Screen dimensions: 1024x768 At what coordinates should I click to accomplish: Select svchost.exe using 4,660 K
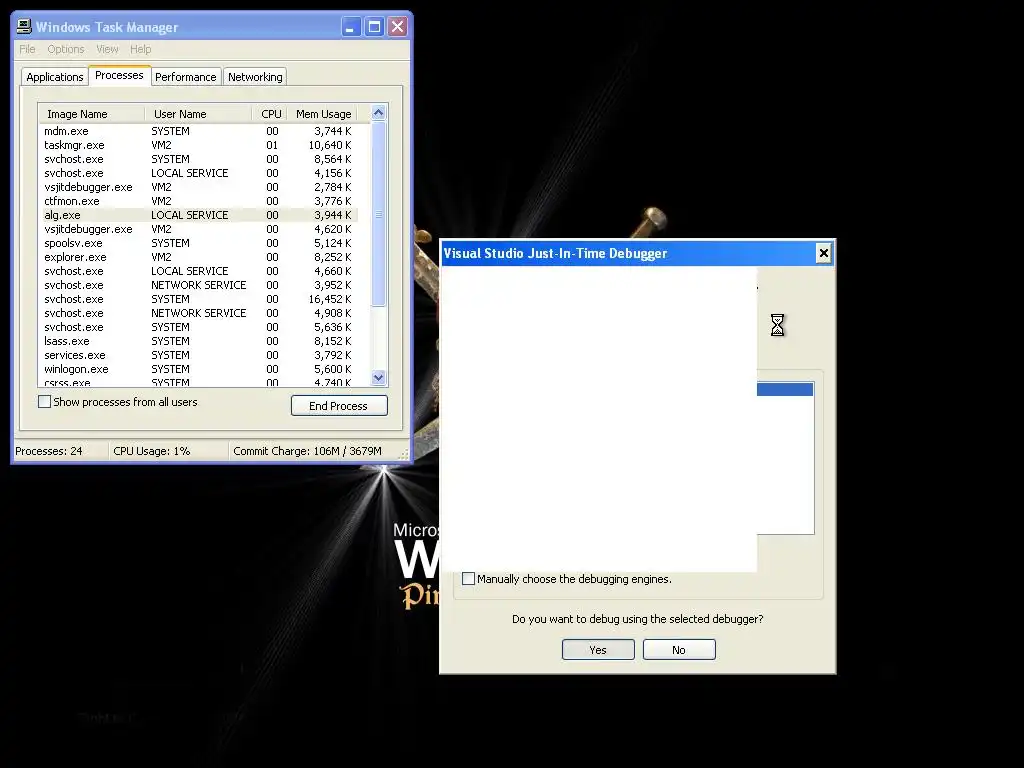pos(199,271)
